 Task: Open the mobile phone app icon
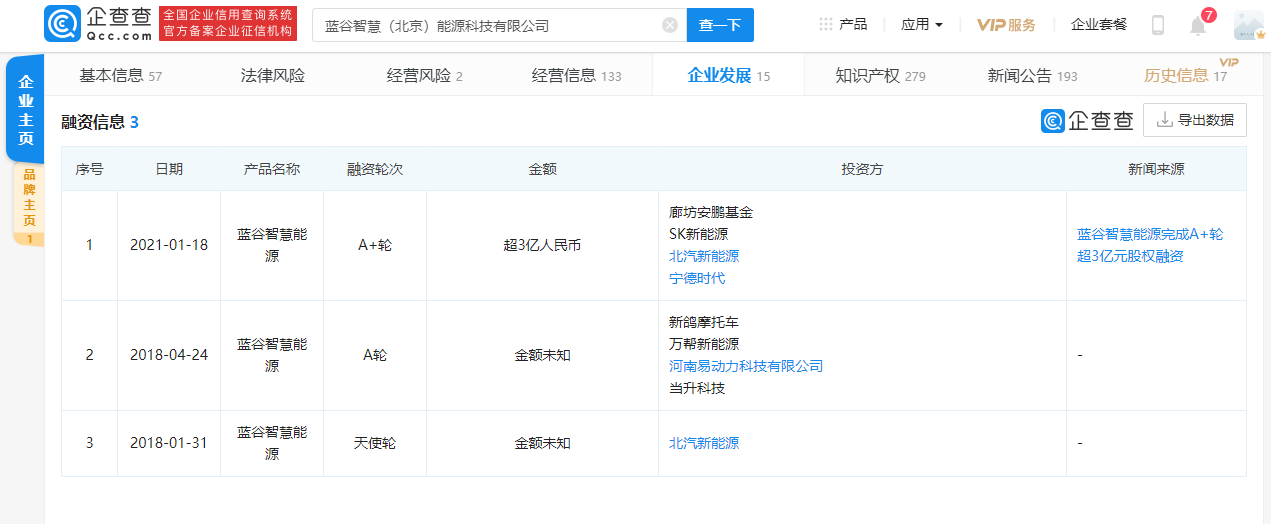(1158, 25)
